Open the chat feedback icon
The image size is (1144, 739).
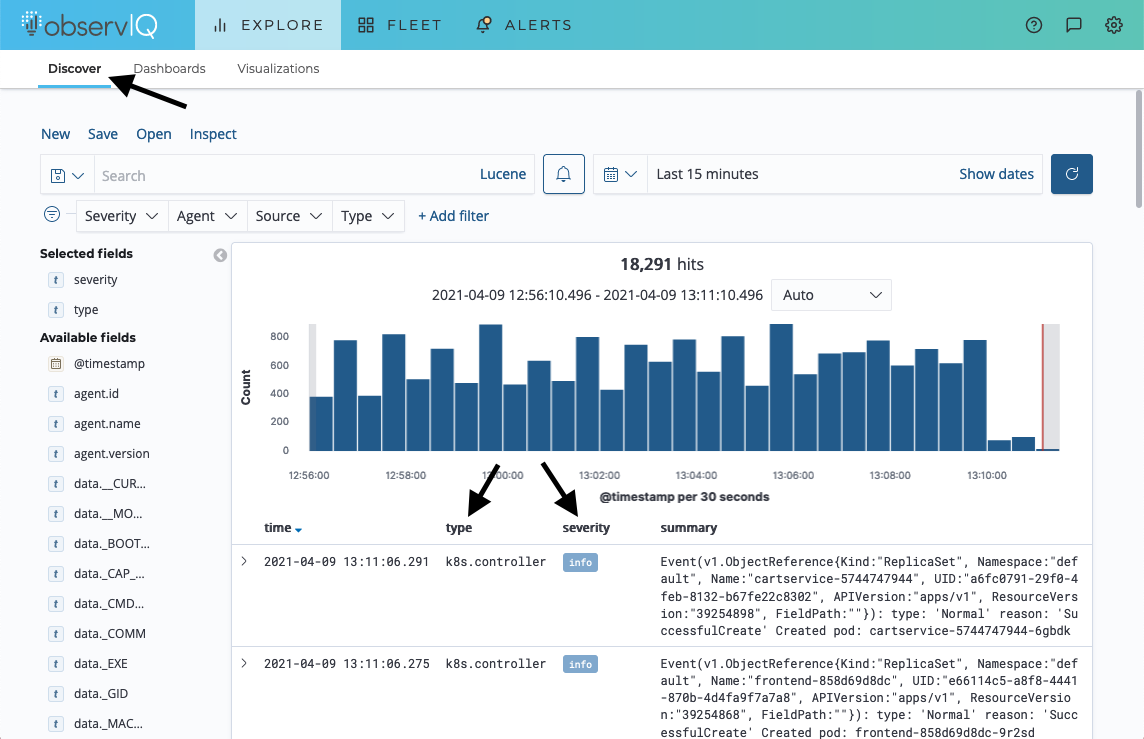pos(1074,25)
